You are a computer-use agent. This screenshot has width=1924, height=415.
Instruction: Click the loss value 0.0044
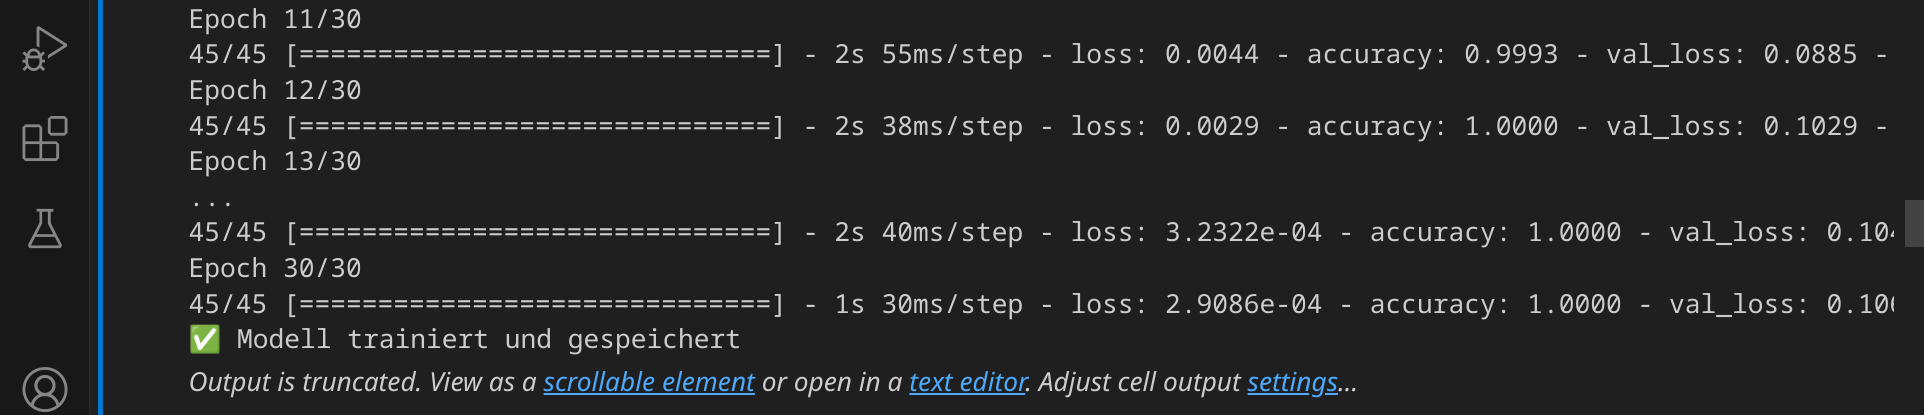point(1212,54)
